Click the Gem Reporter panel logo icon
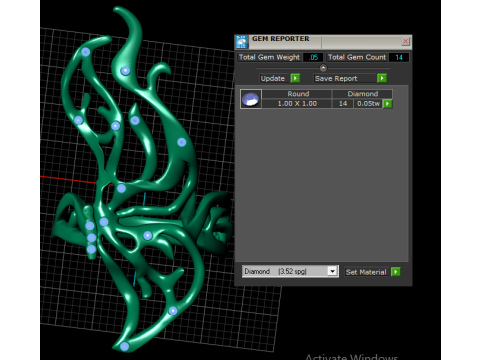 tap(241, 42)
